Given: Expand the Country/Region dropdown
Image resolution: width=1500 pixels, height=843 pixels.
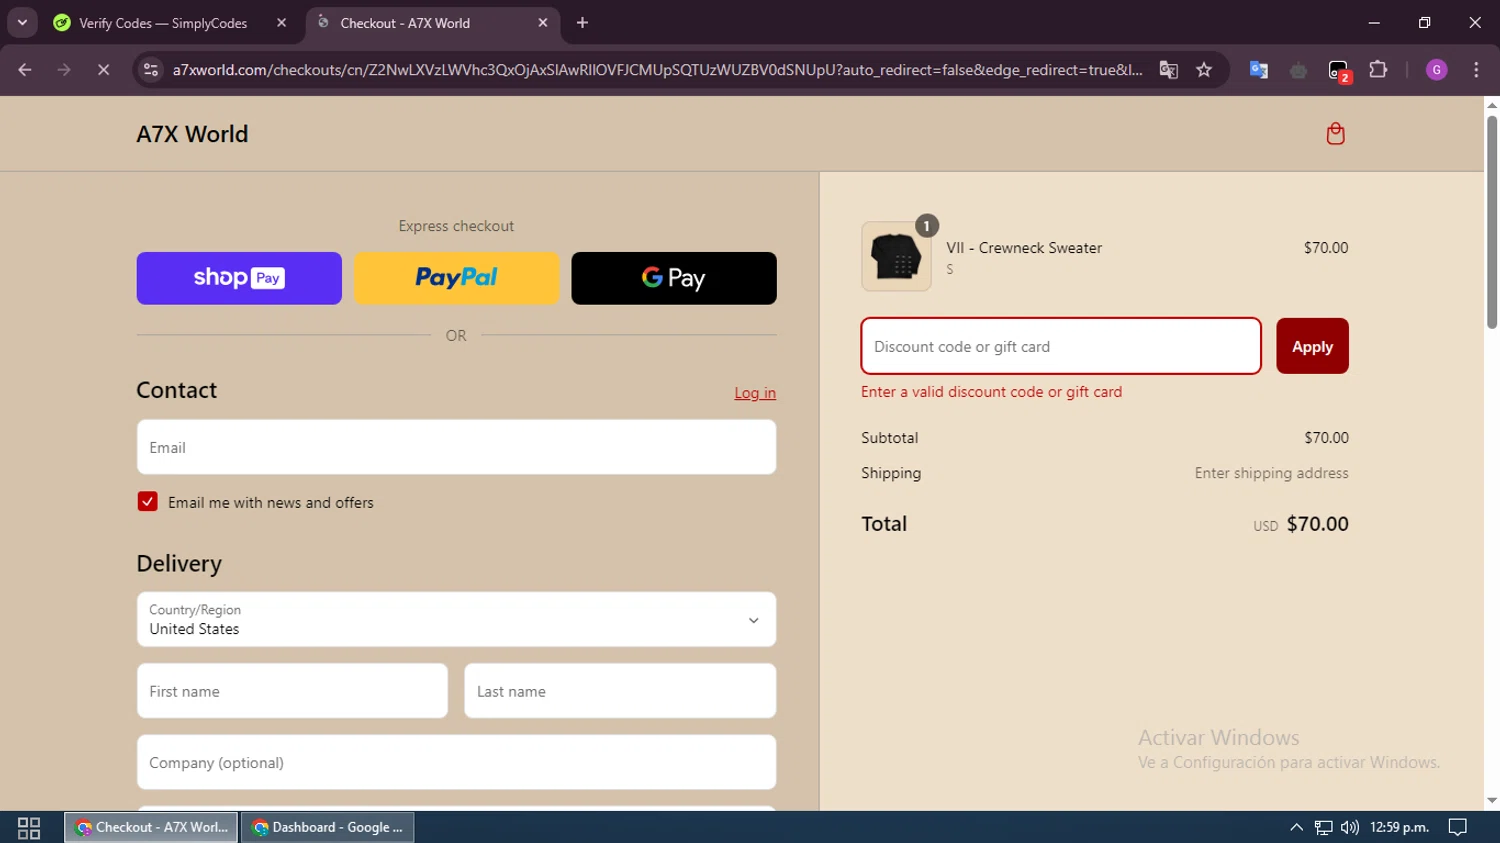Looking at the screenshot, I should pos(456,619).
